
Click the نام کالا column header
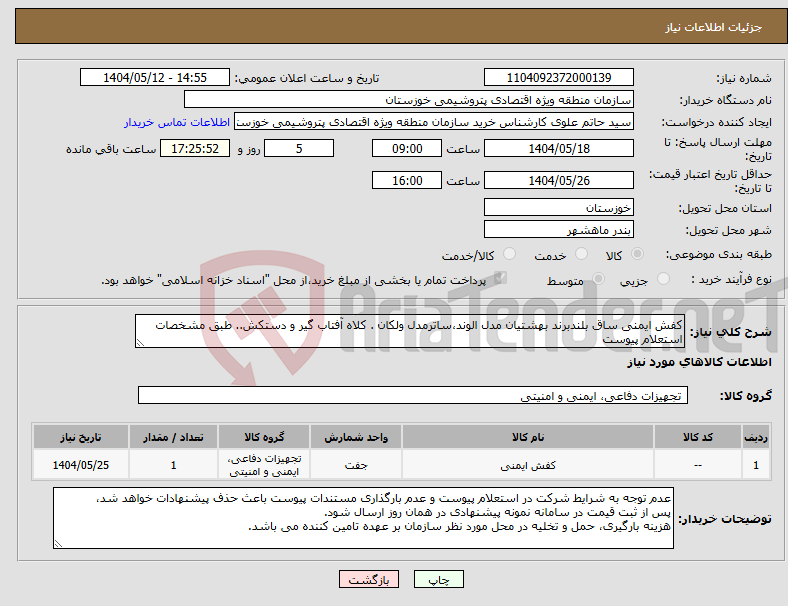point(528,437)
